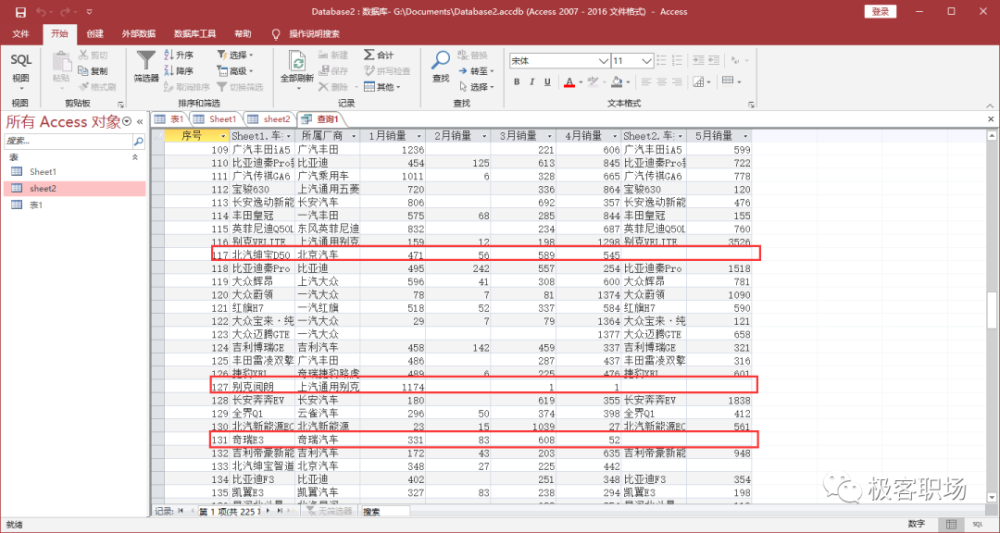
Task: Toggle italic text formatting
Action: pos(534,82)
